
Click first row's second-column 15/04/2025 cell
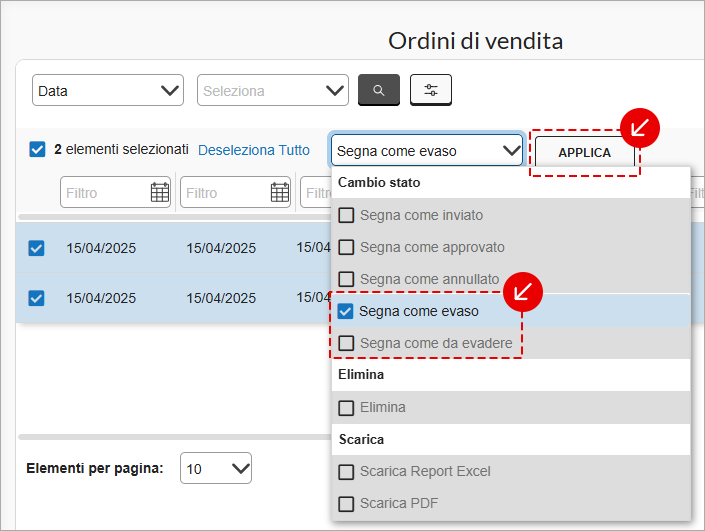coord(221,248)
